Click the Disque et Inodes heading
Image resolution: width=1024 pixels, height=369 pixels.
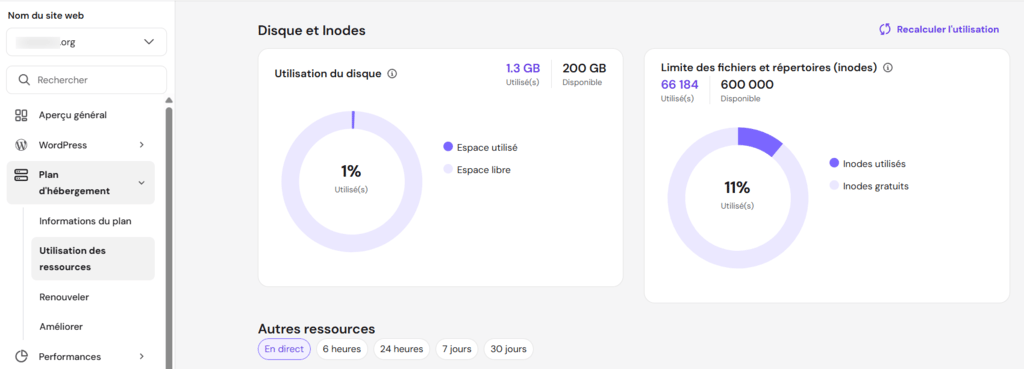tap(312, 30)
